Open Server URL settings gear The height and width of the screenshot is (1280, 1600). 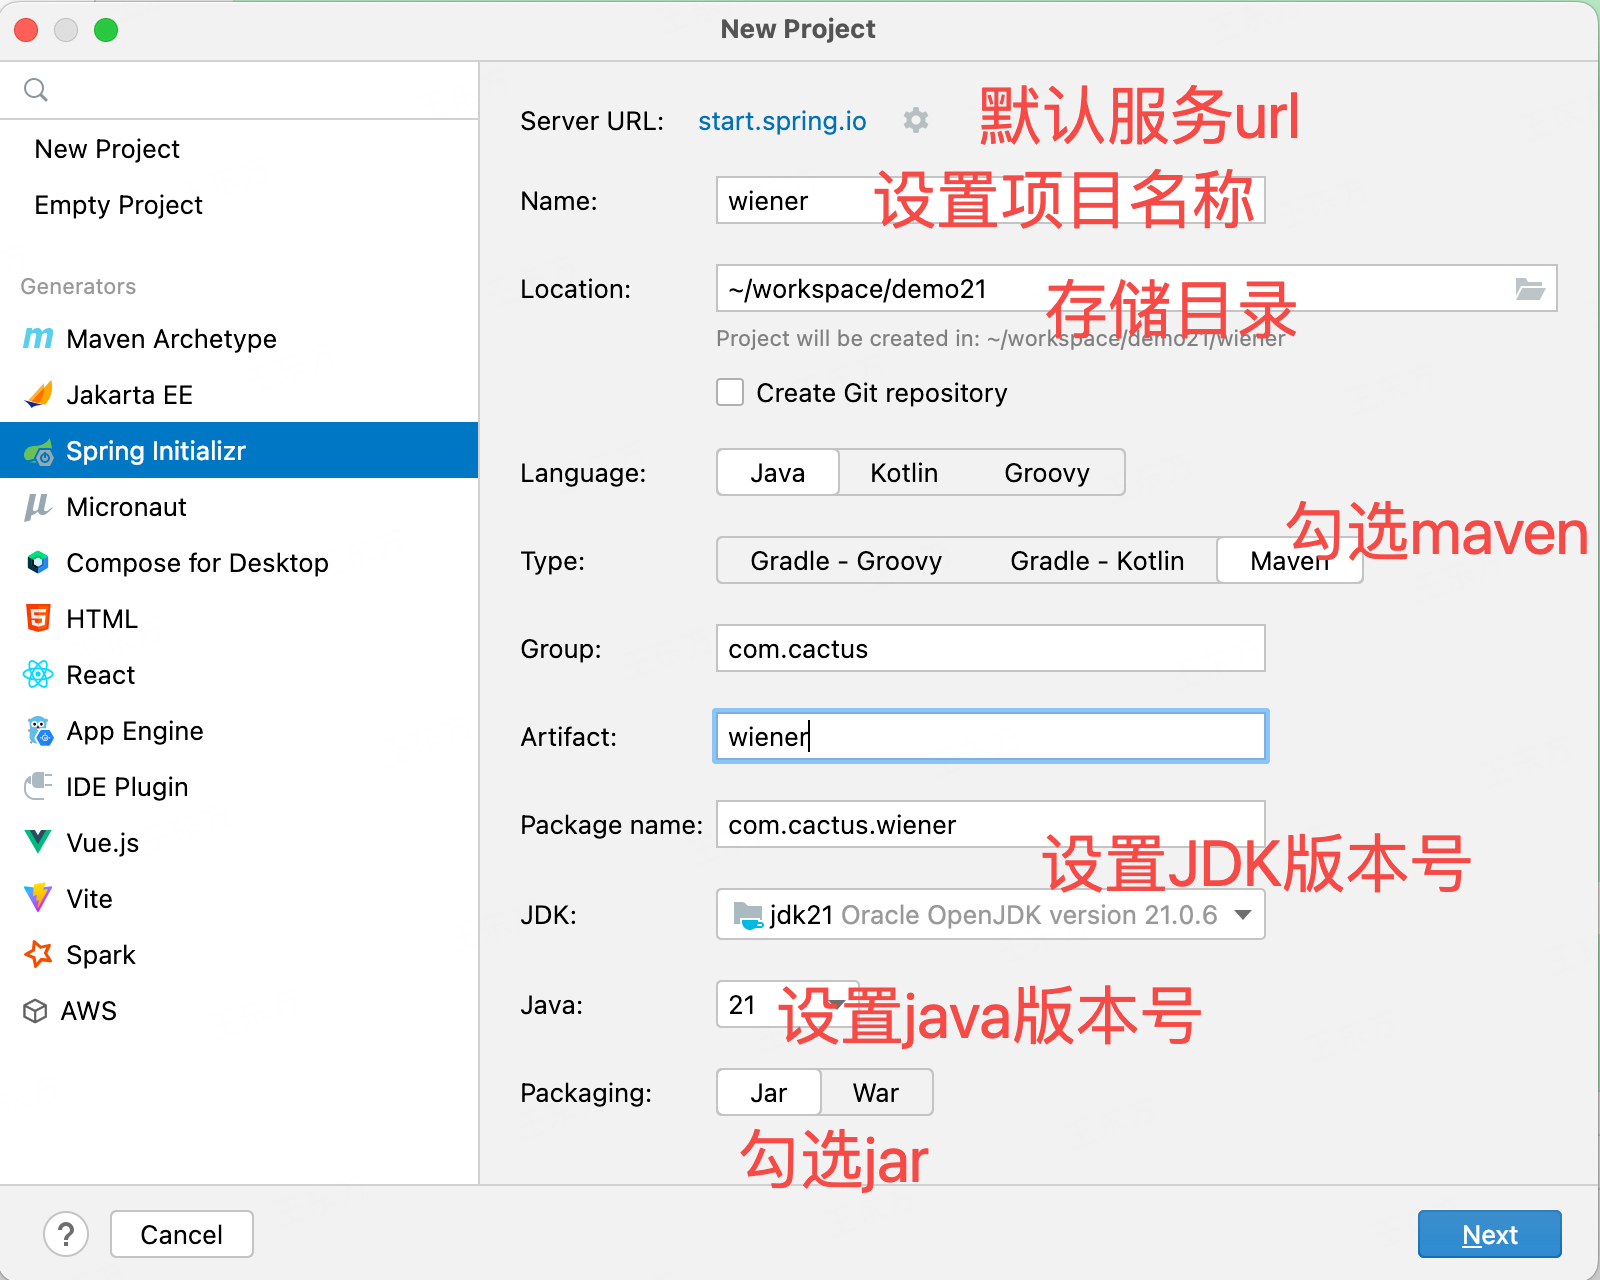pyautogui.click(x=915, y=120)
